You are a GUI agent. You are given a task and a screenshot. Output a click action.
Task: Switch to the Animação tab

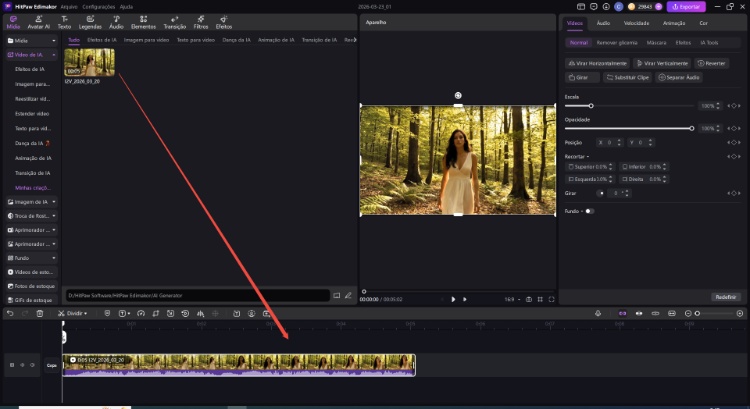pyautogui.click(x=674, y=23)
